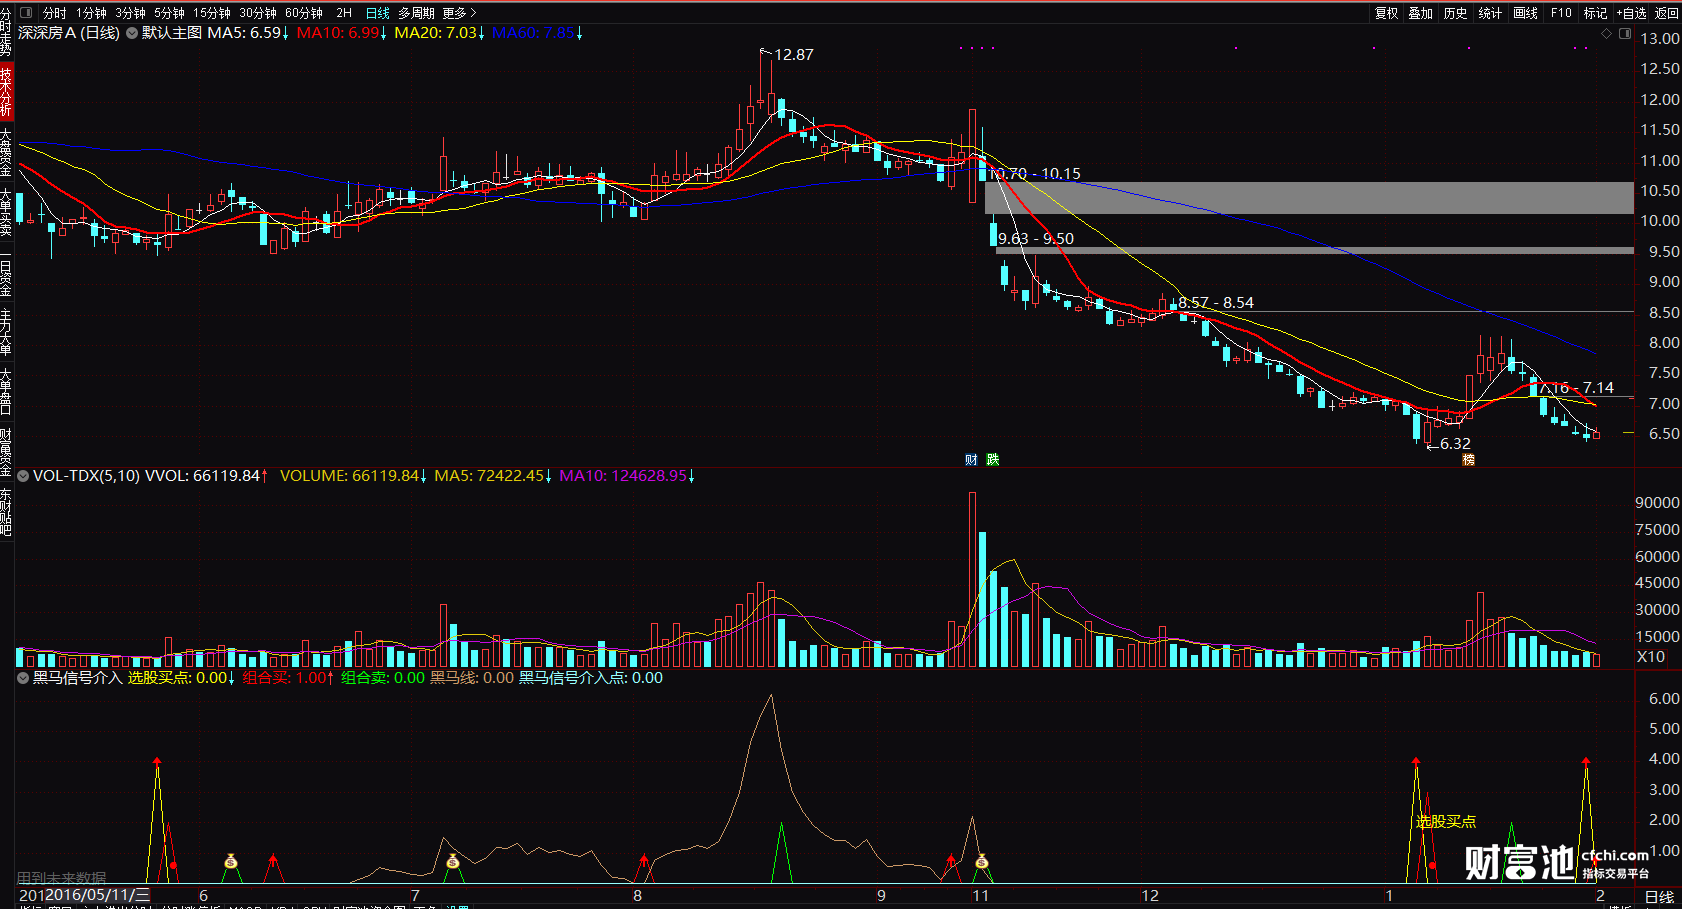
Task: Click the money bag signal icon near month 11
Action: coord(982,862)
